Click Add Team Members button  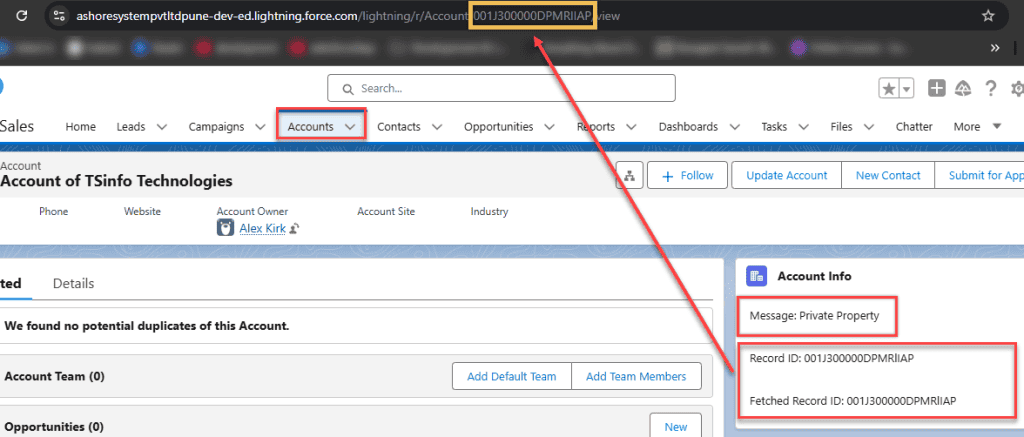[636, 376]
